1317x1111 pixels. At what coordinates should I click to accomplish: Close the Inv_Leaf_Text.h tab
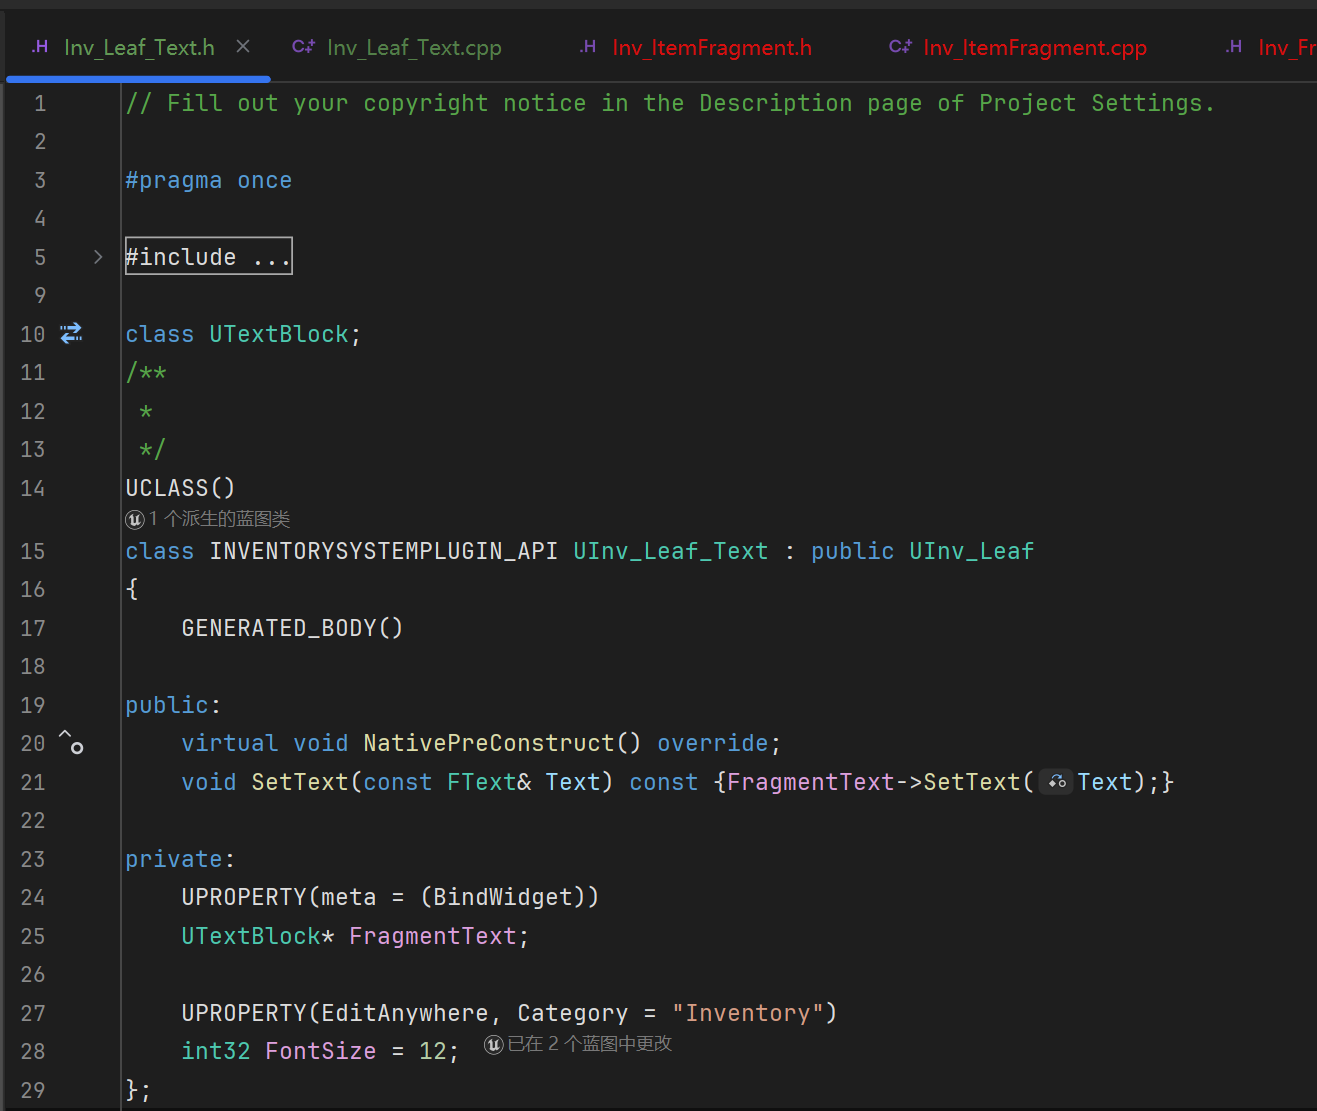pyautogui.click(x=243, y=46)
